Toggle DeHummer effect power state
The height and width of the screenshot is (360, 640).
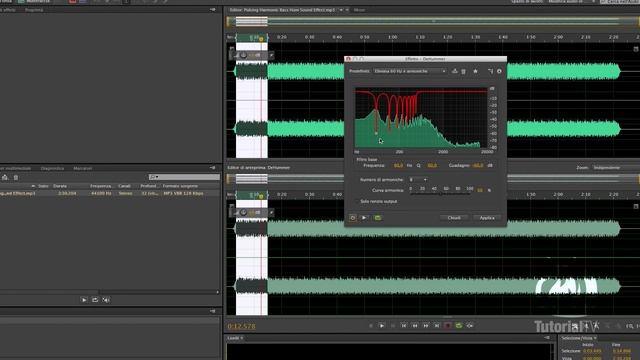353,218
